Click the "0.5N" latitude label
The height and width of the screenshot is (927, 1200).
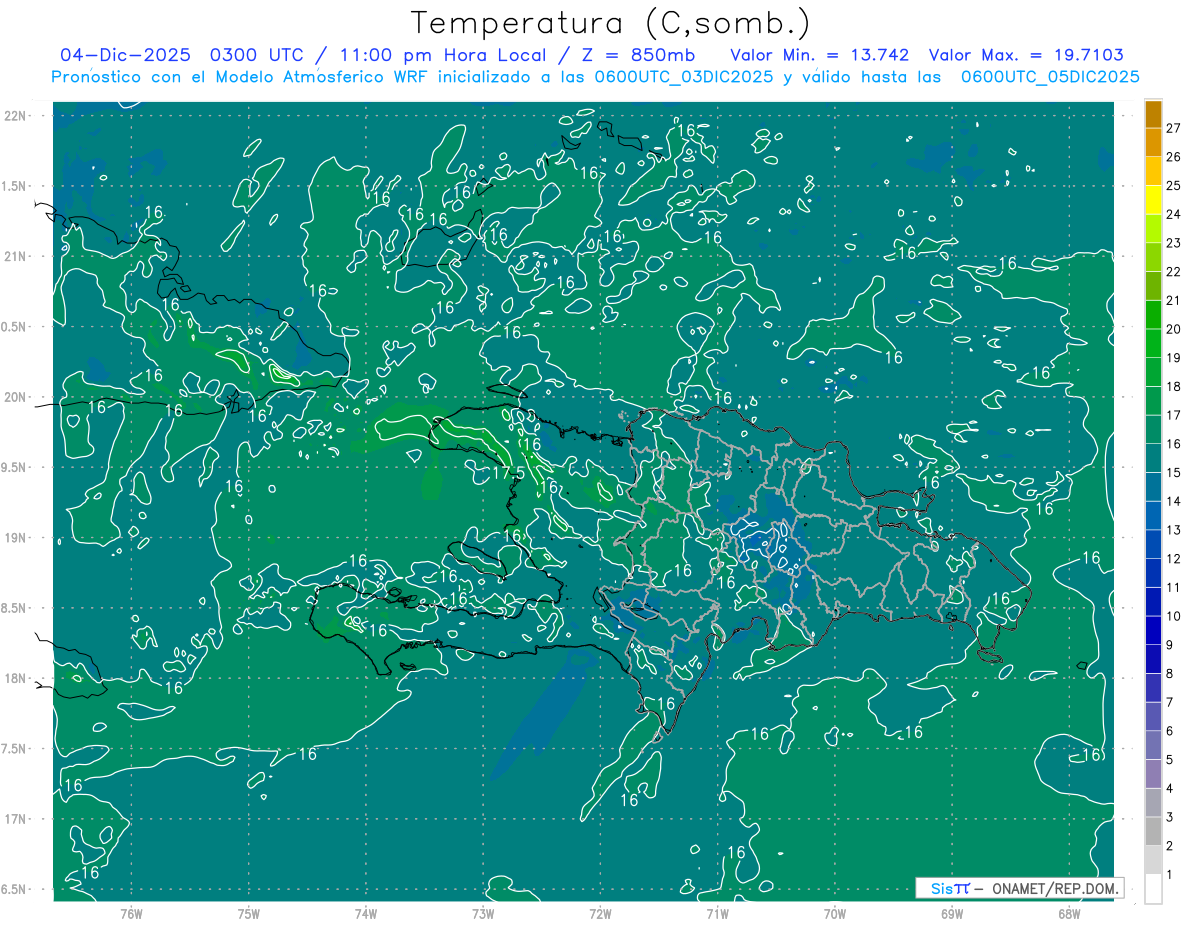(x=14, y=327)
